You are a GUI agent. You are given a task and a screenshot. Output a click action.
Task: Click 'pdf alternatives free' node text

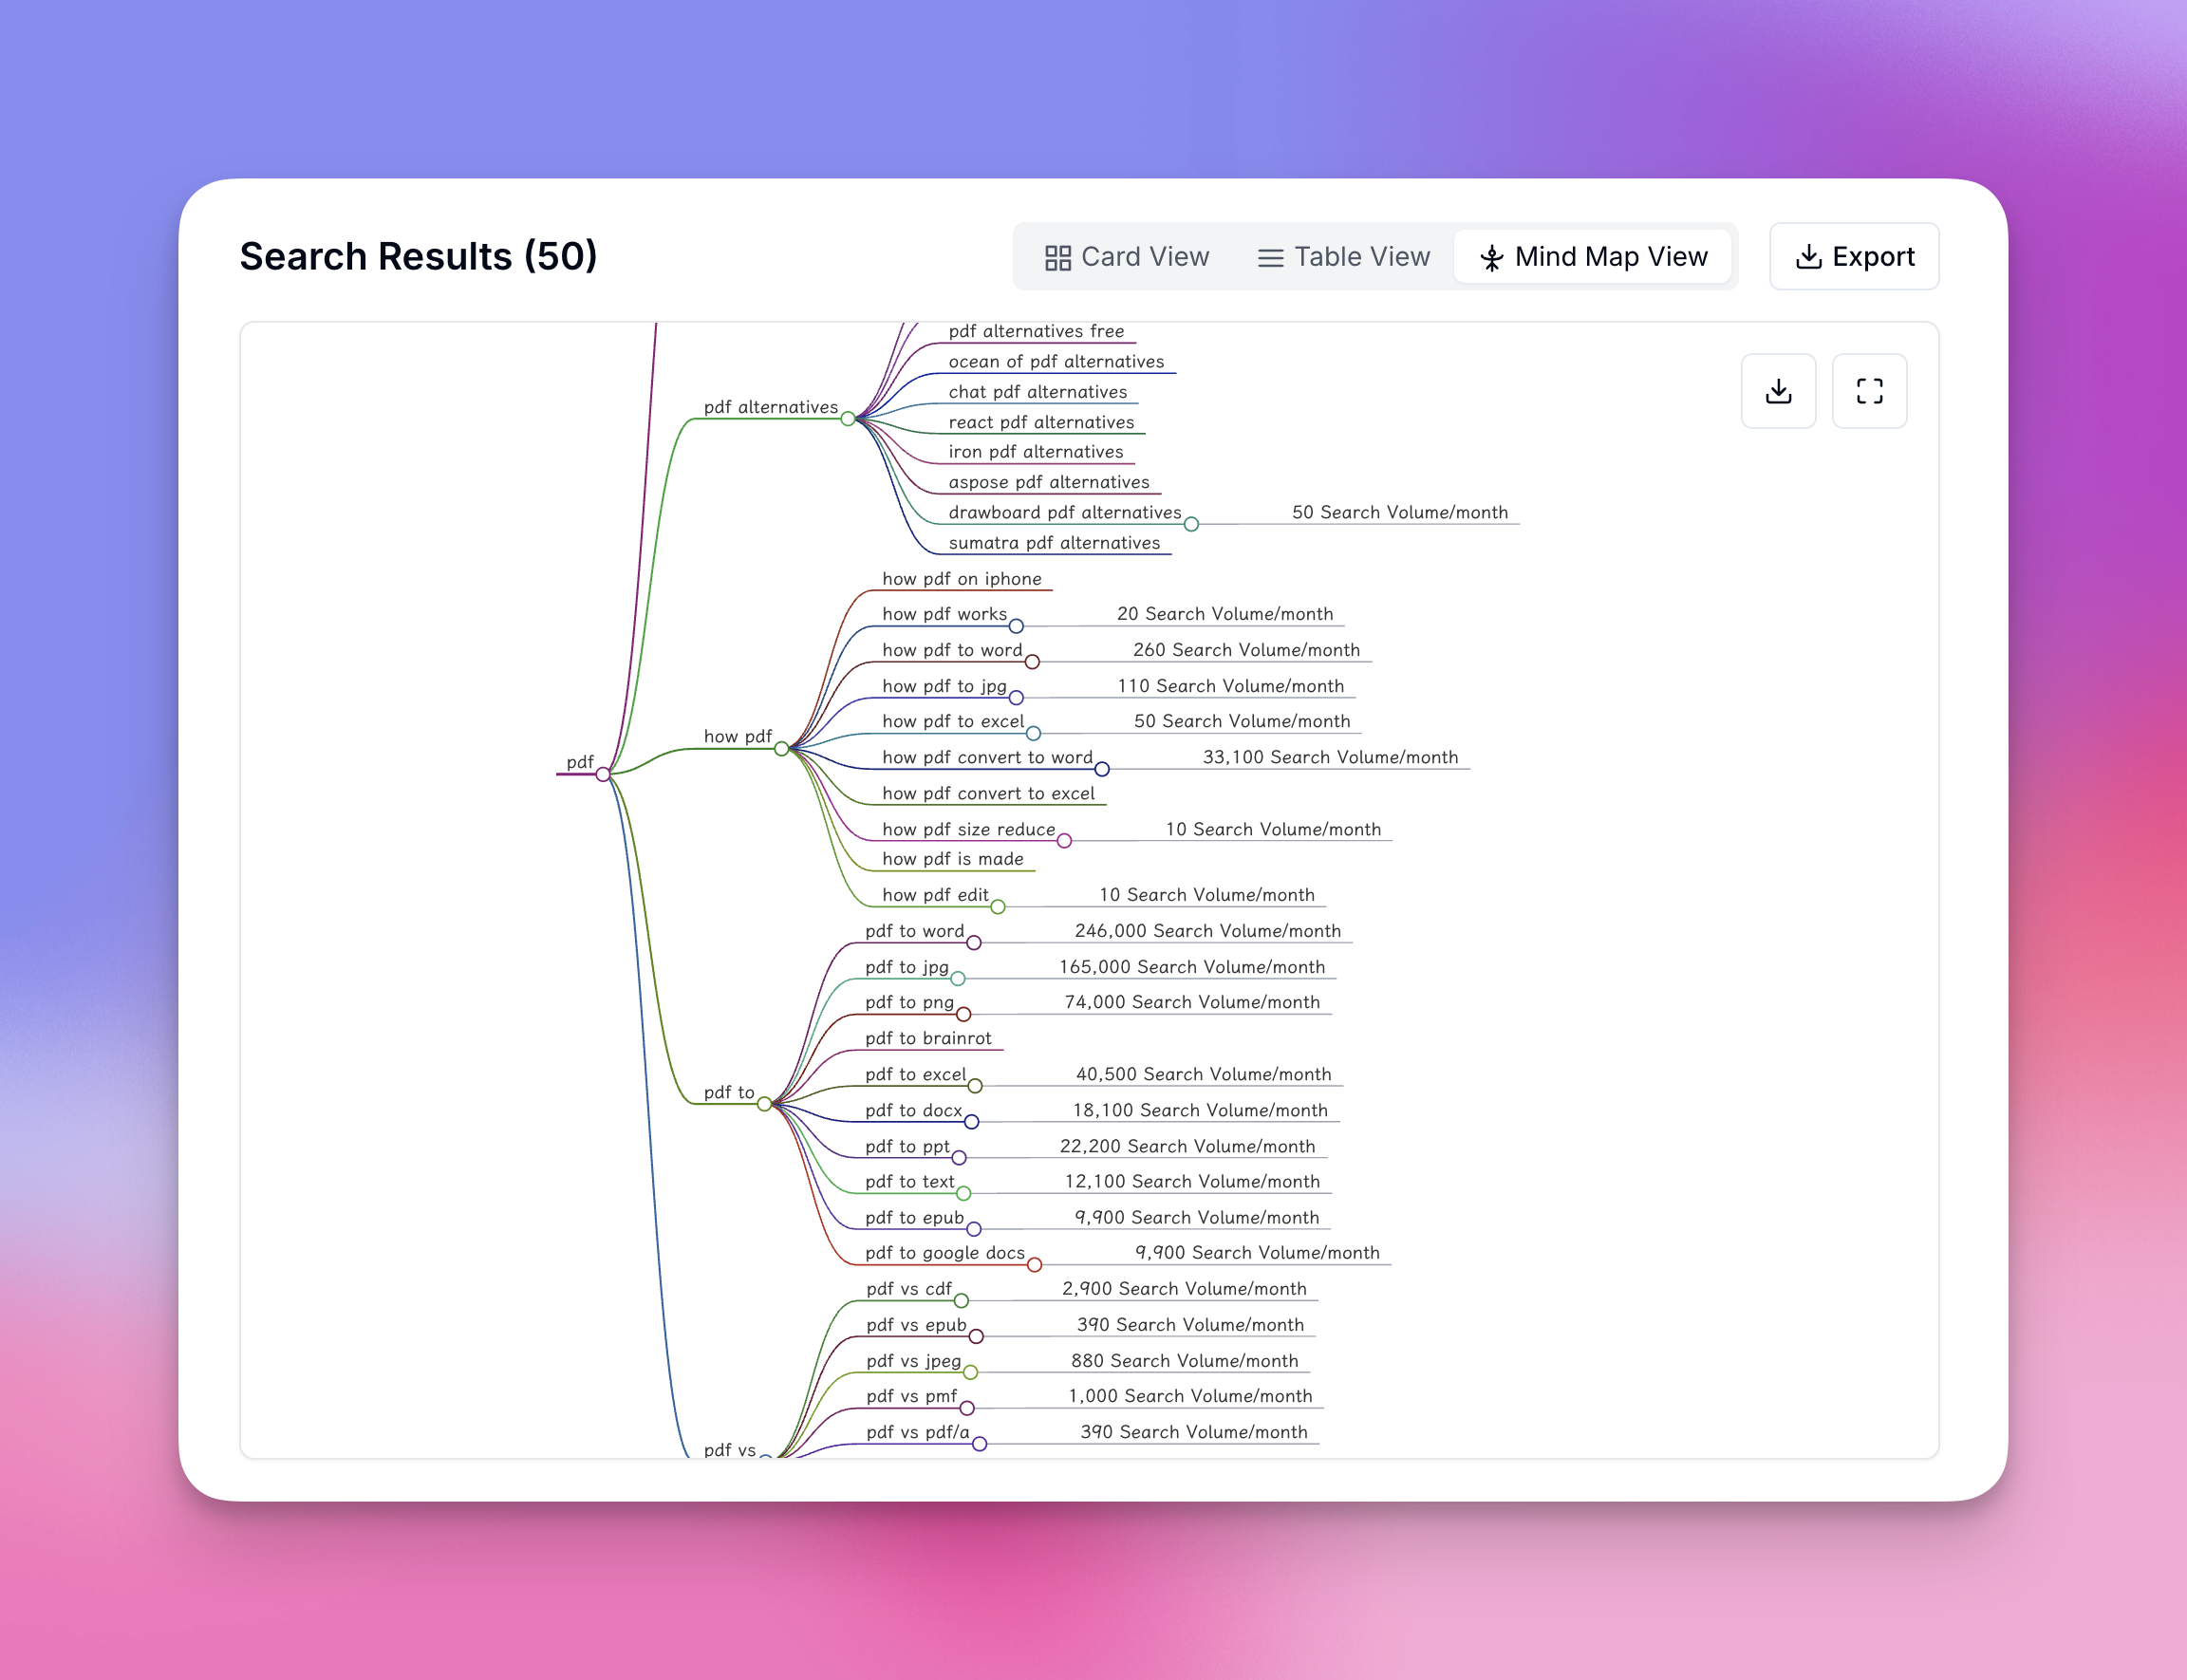[1036, 331]
